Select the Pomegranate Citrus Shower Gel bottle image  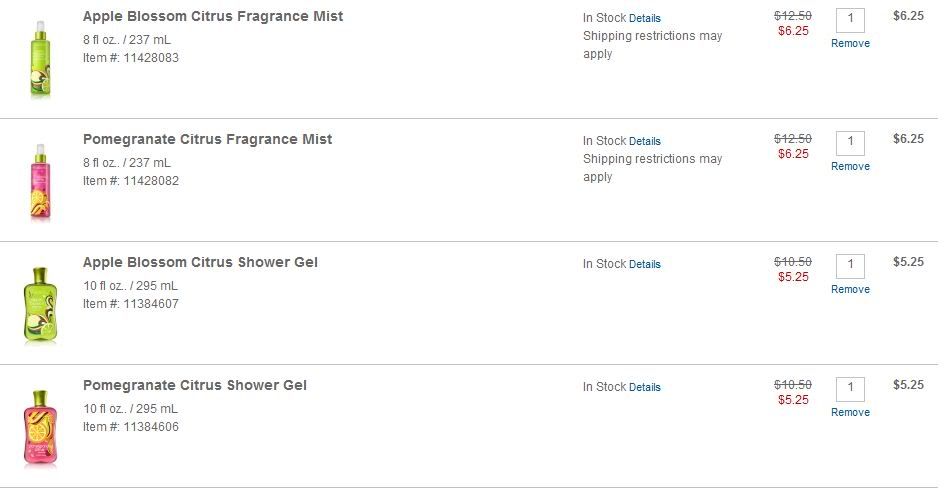(40, 429)
